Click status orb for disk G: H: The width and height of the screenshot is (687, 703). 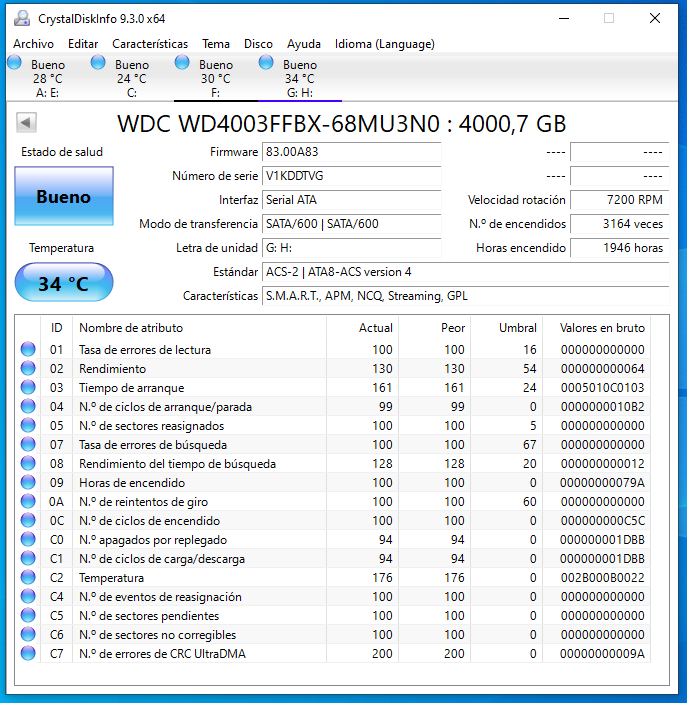266,62
